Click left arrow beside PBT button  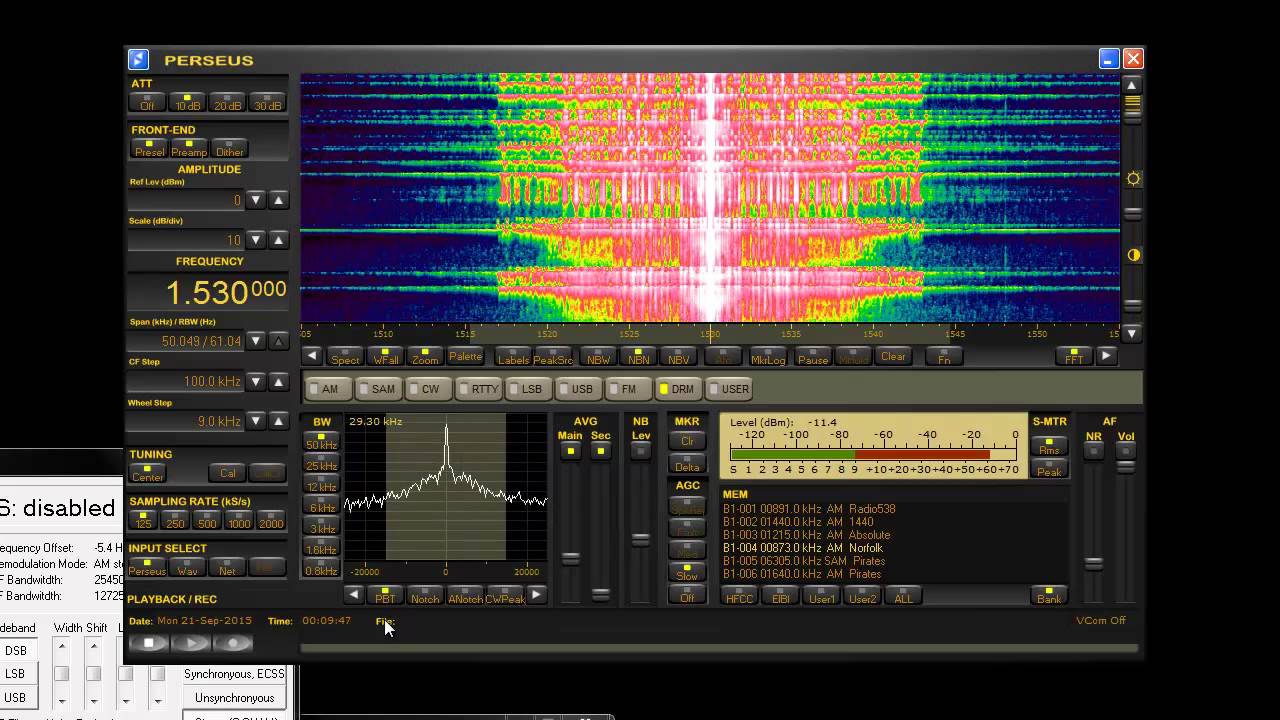(x=354, y=594)
